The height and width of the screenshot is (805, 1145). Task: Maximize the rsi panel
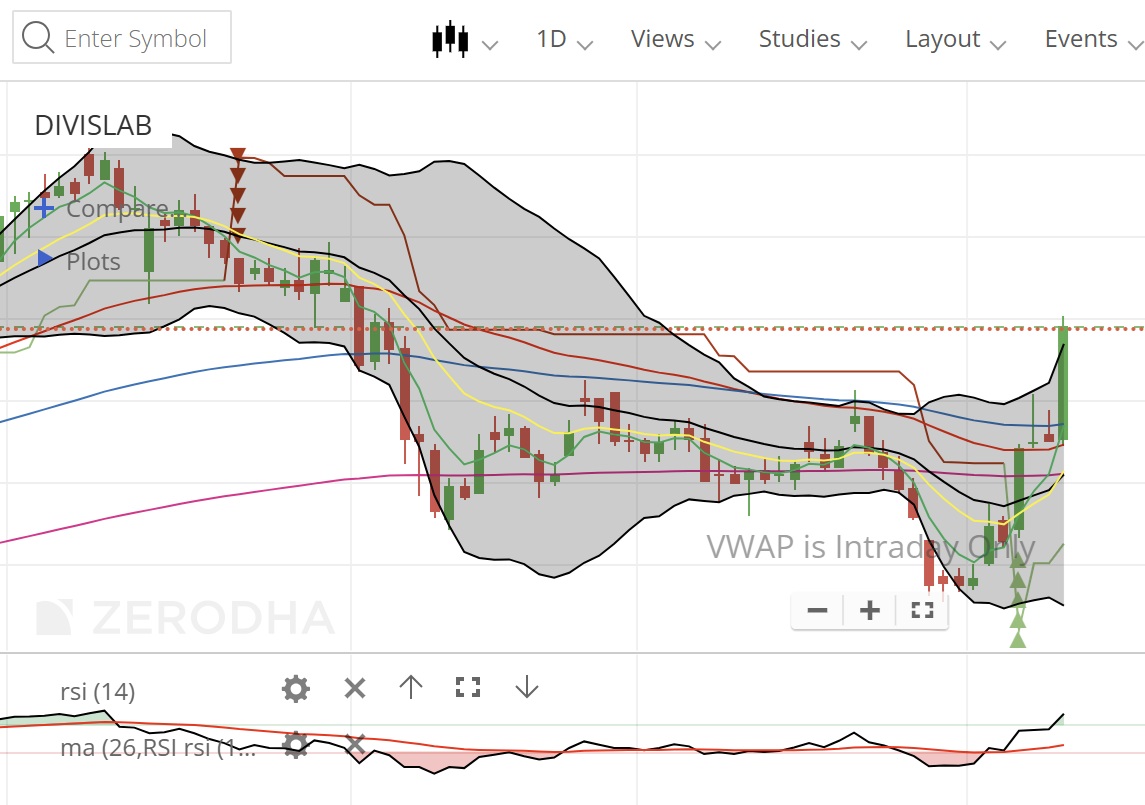pyautogui.click(x=468, y=687)
